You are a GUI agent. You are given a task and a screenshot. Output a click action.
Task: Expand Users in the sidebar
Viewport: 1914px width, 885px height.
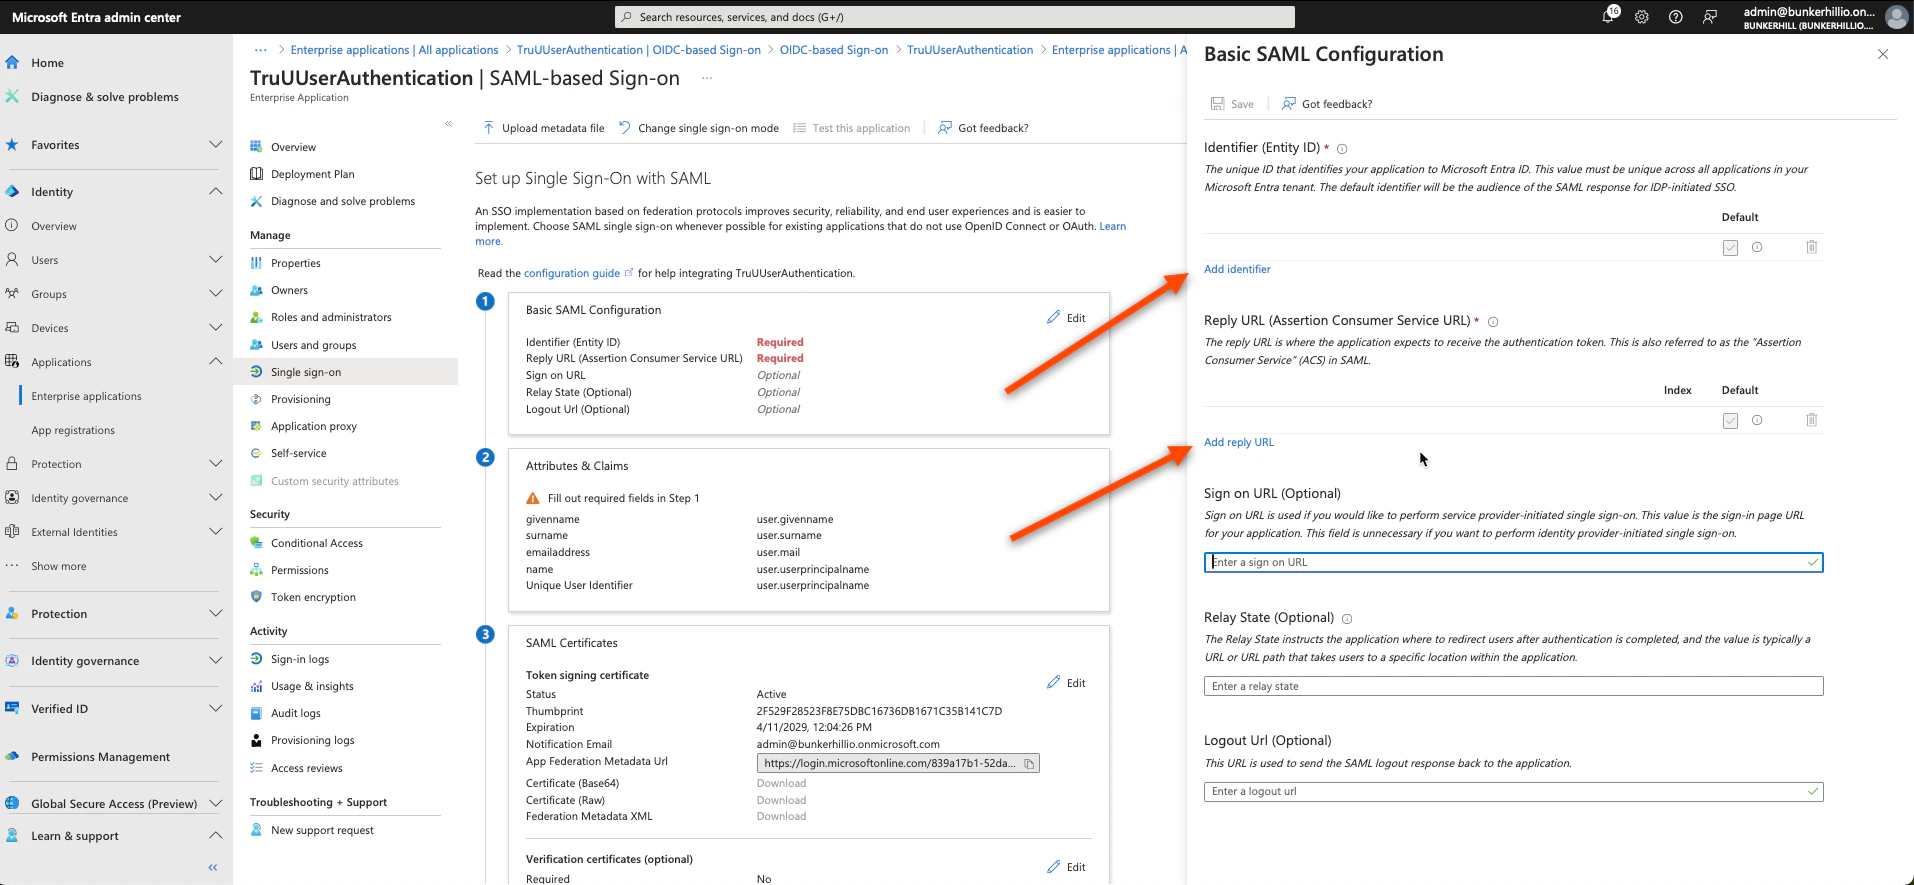pos(215,260)
